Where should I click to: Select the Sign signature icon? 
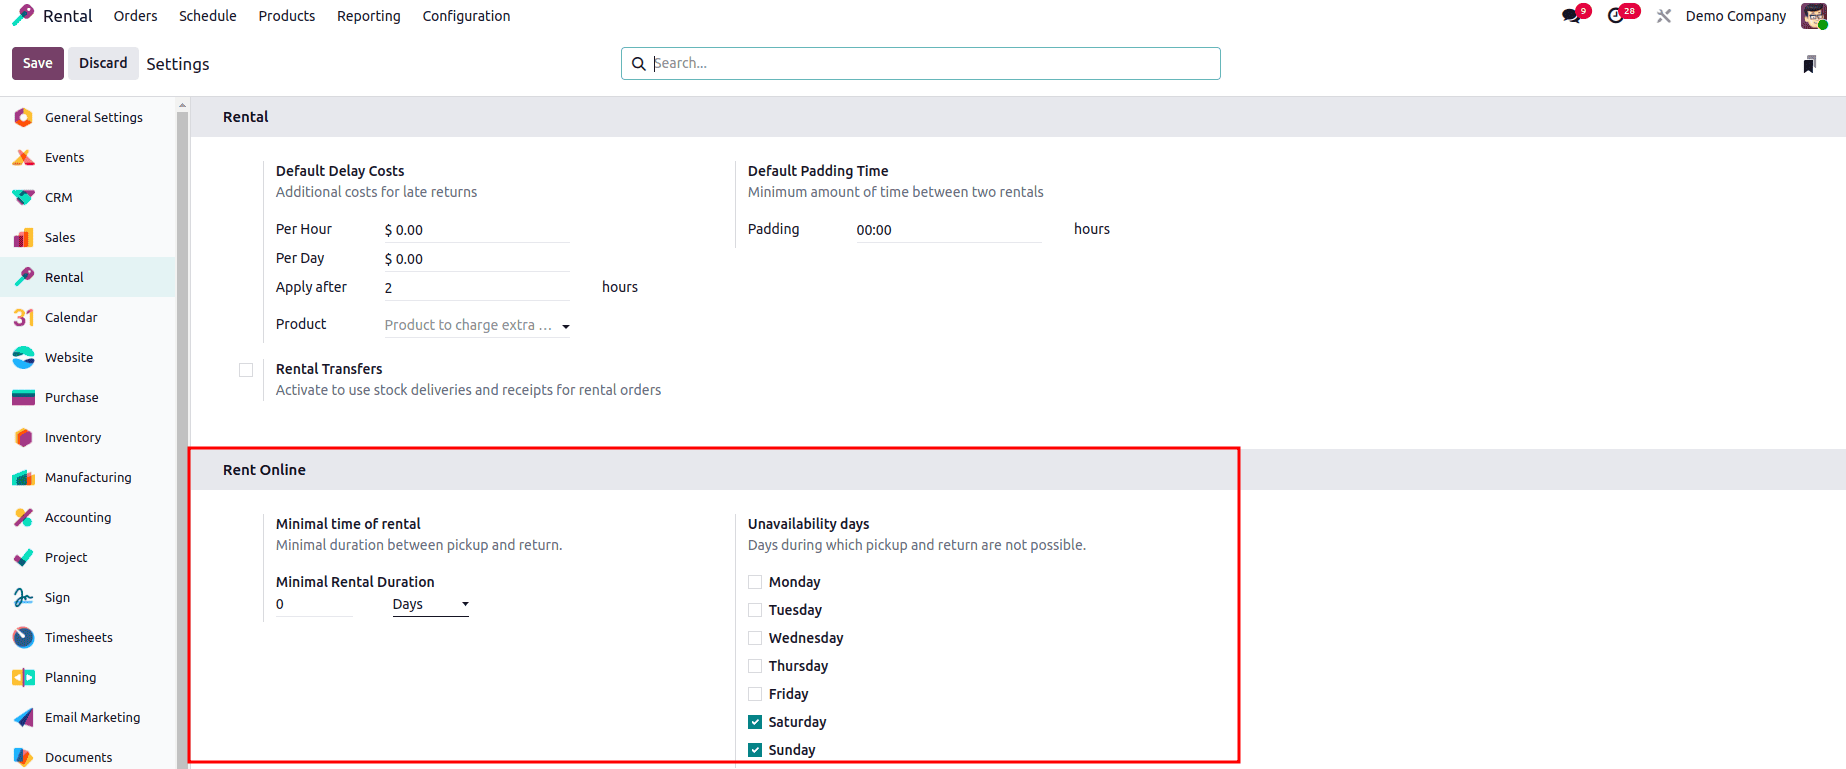24,597
